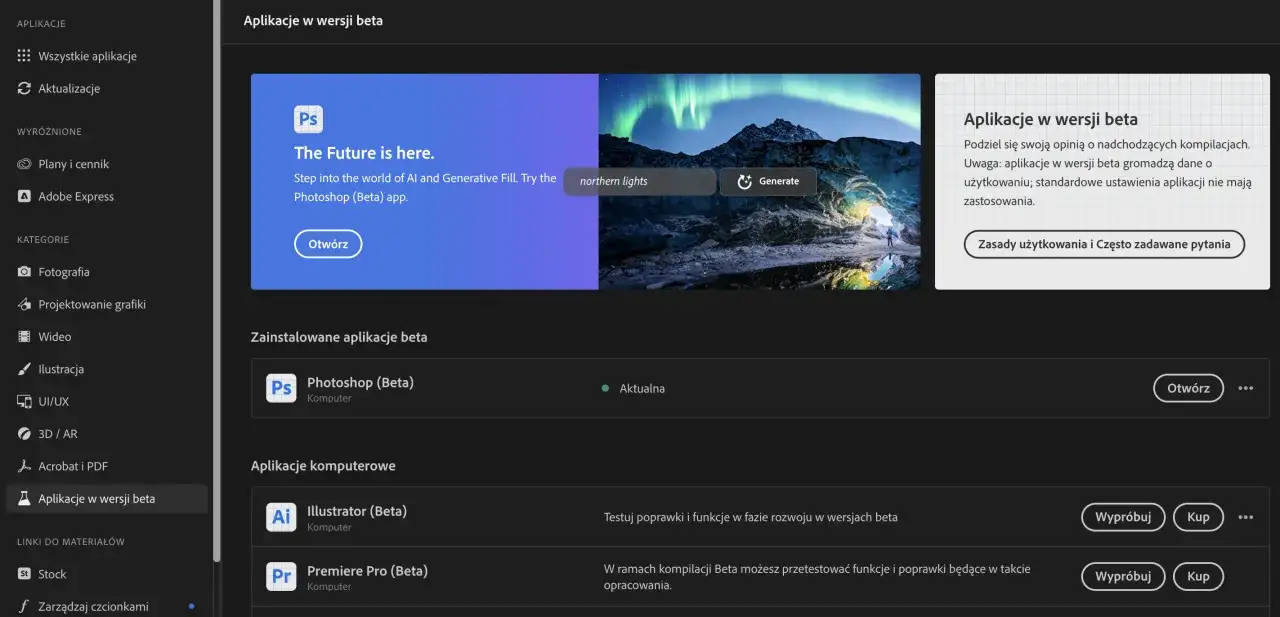Screen dimensions: 1280x617
Task: Select Aplikacje w wersji beta sidebar item
Action: [97, 499]
